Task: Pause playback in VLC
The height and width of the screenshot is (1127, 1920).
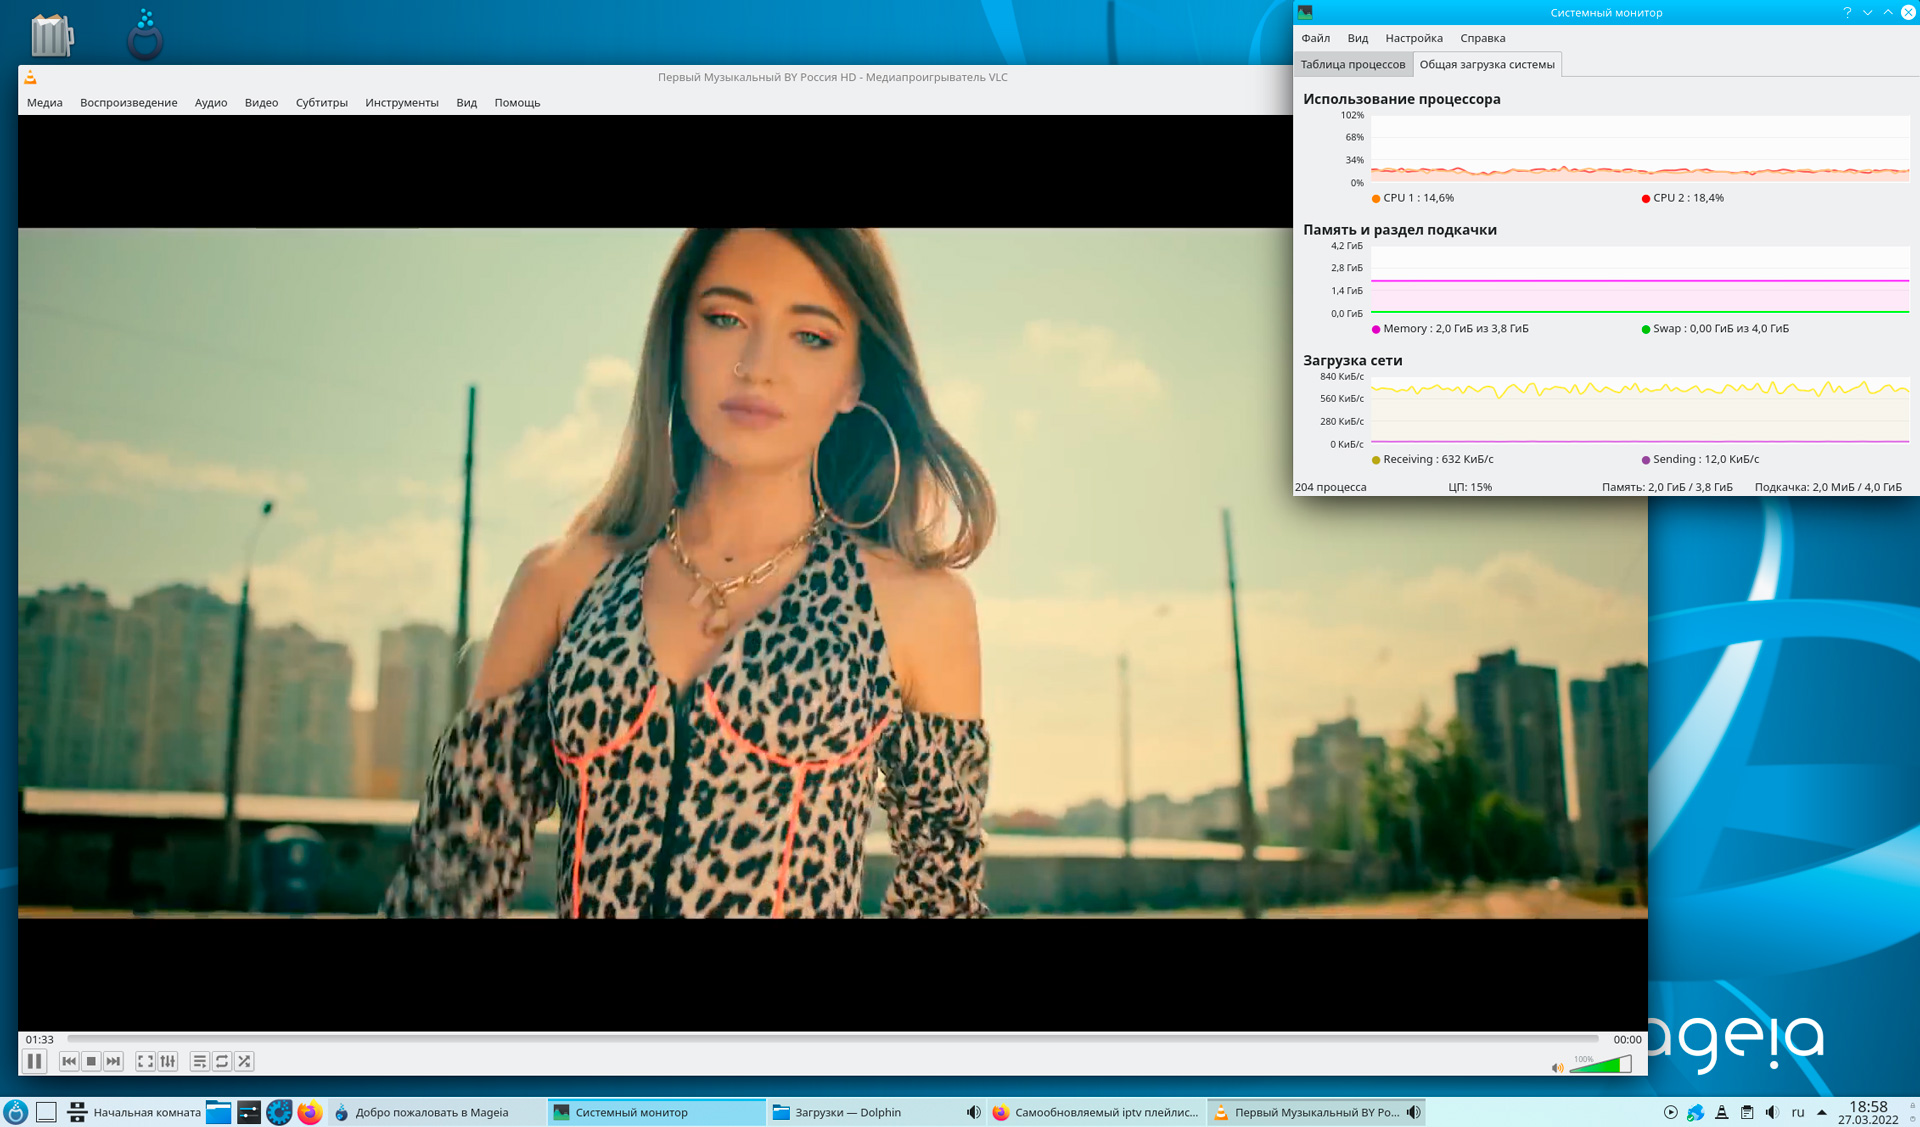Action: tap(34, 1061)
